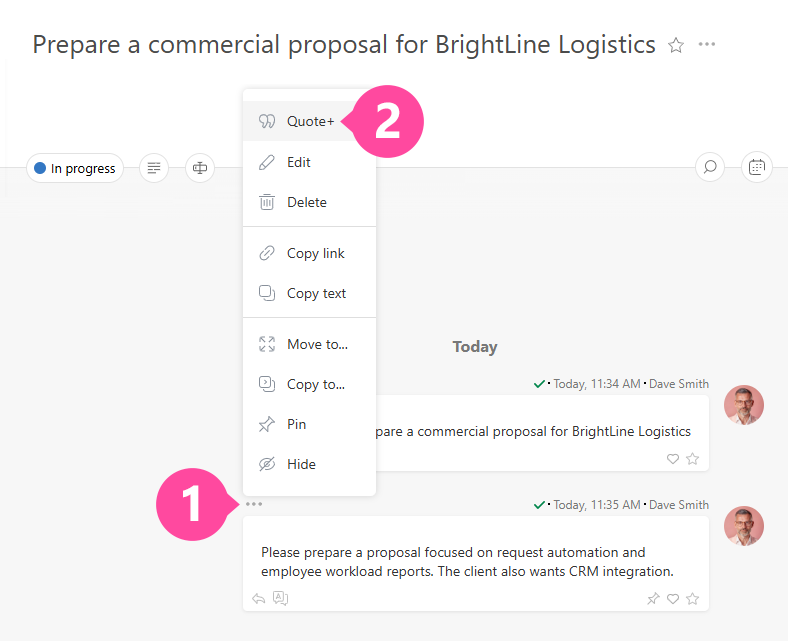Click Copy link menu entry
Viewport: 788px width, 641px height.
click(315, 253)
